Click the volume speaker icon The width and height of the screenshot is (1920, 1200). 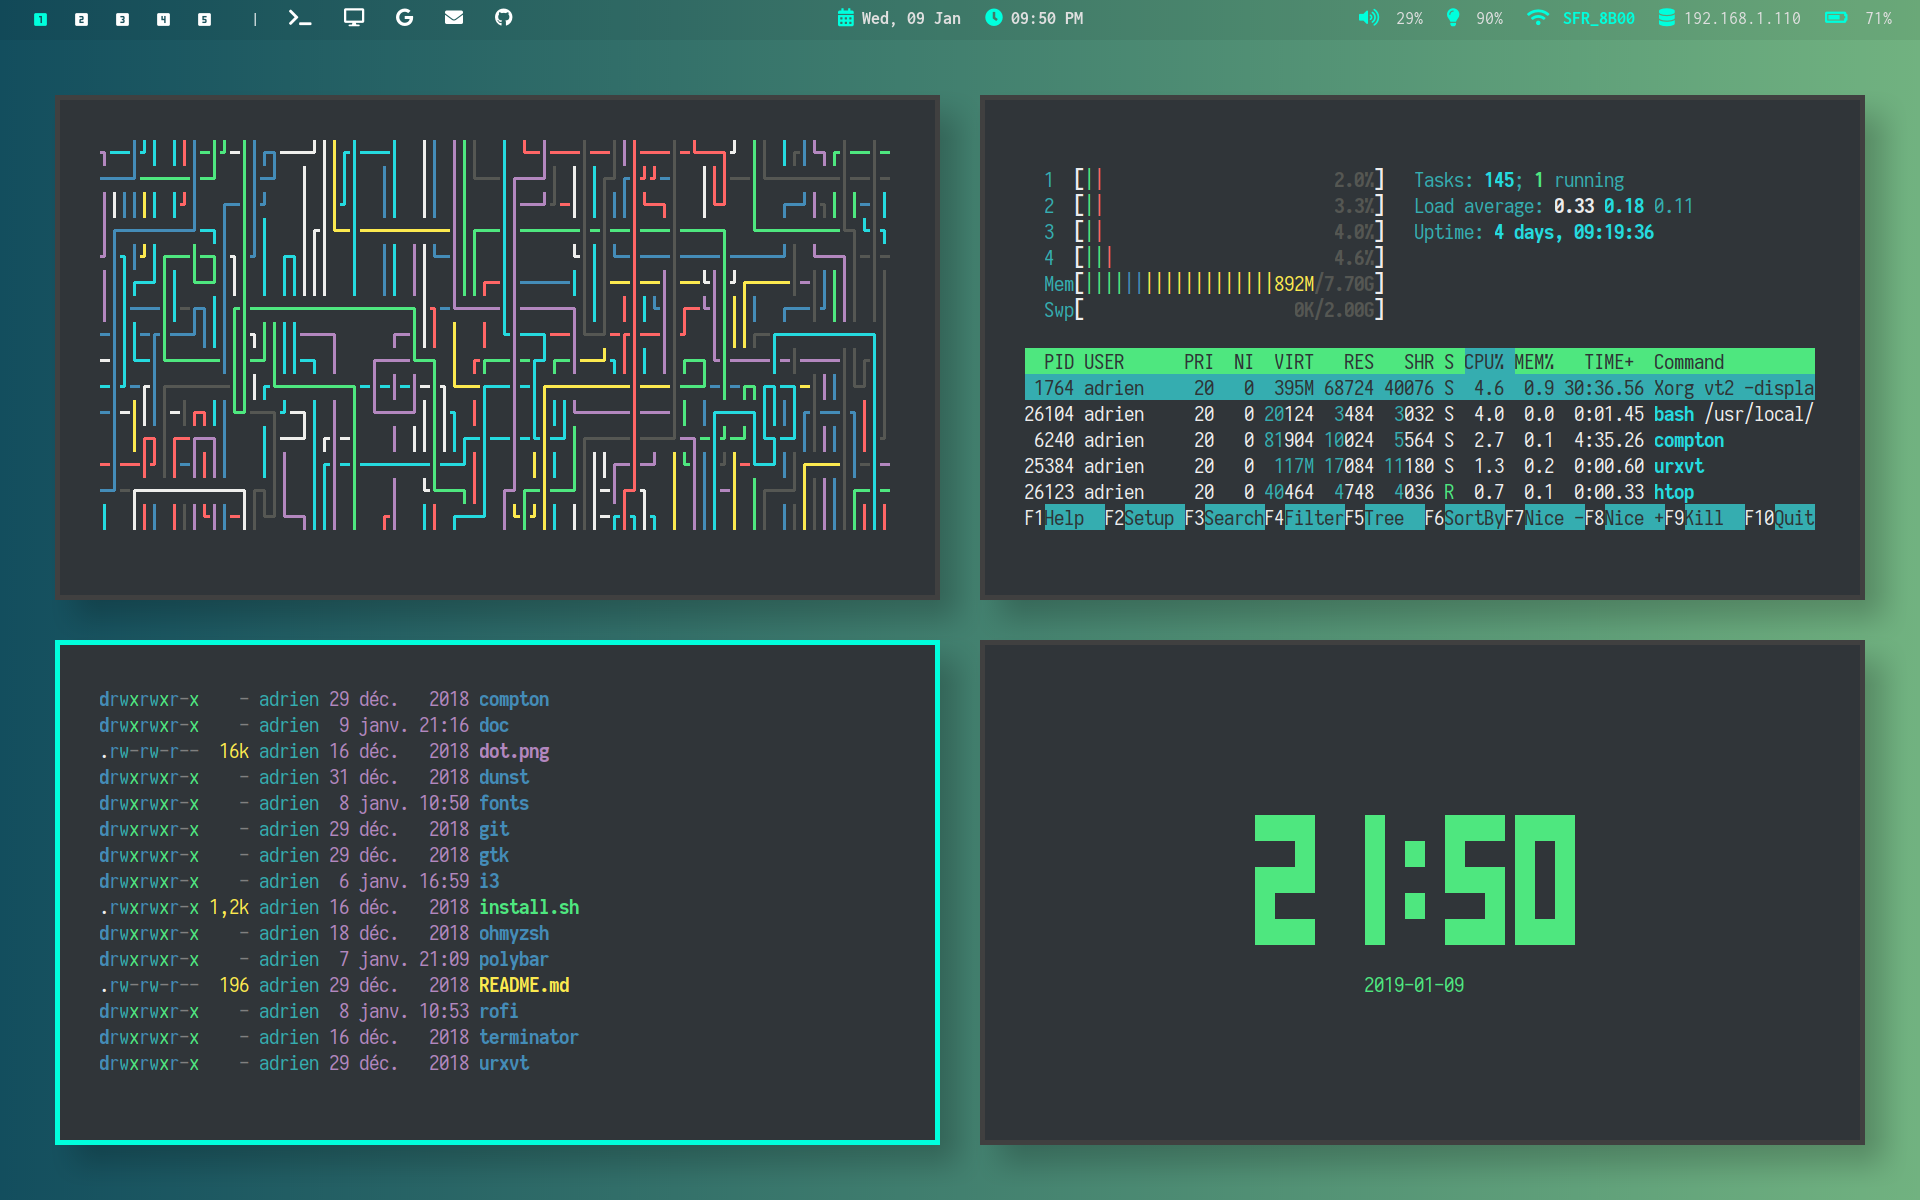click(x=1368, y=18)
